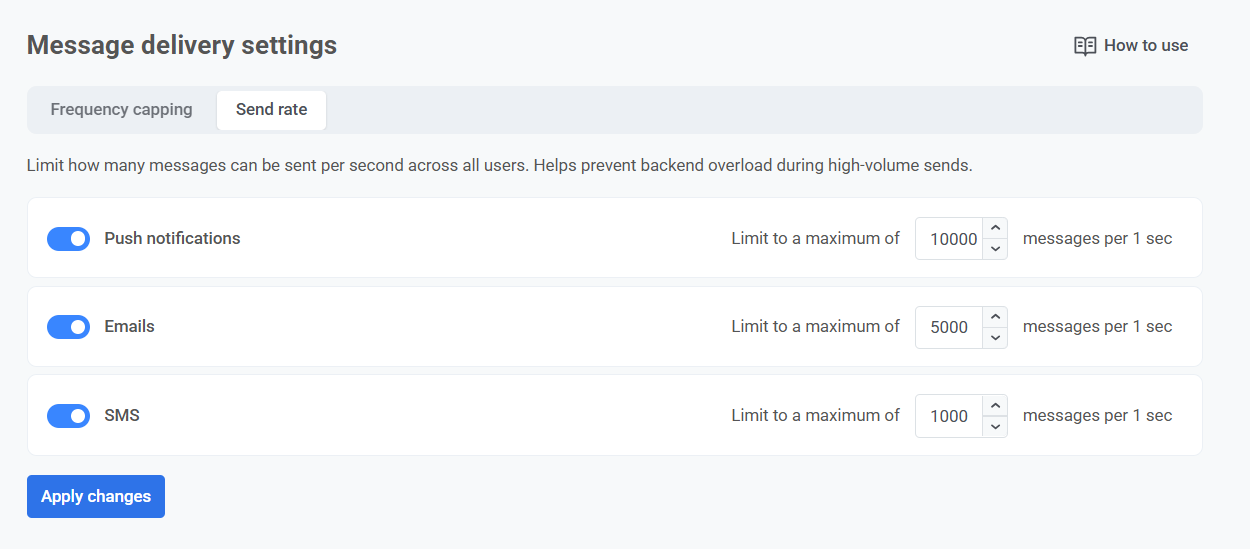Decrease the Push notifications limit with down arrow
Screen dimensions: 1250x549
[x=995, y=249]
